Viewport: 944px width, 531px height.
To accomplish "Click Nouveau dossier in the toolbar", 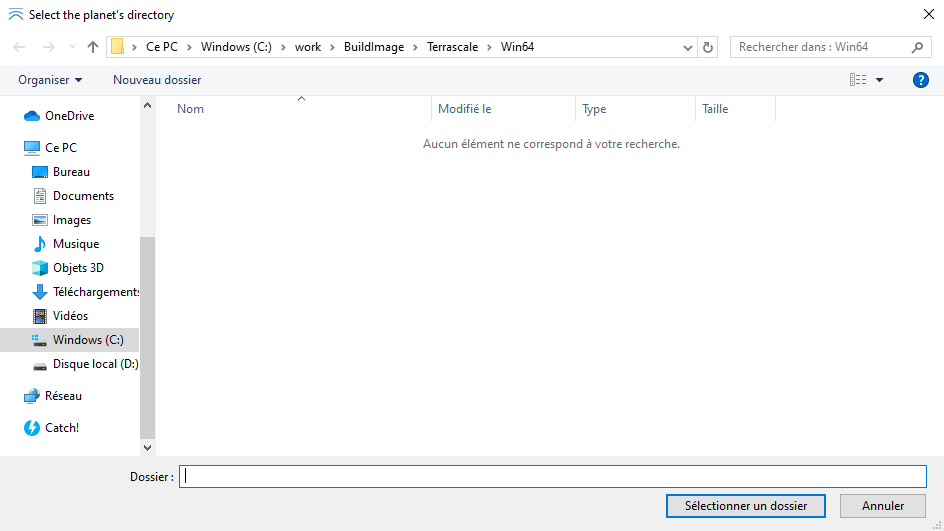I will 157,80.
